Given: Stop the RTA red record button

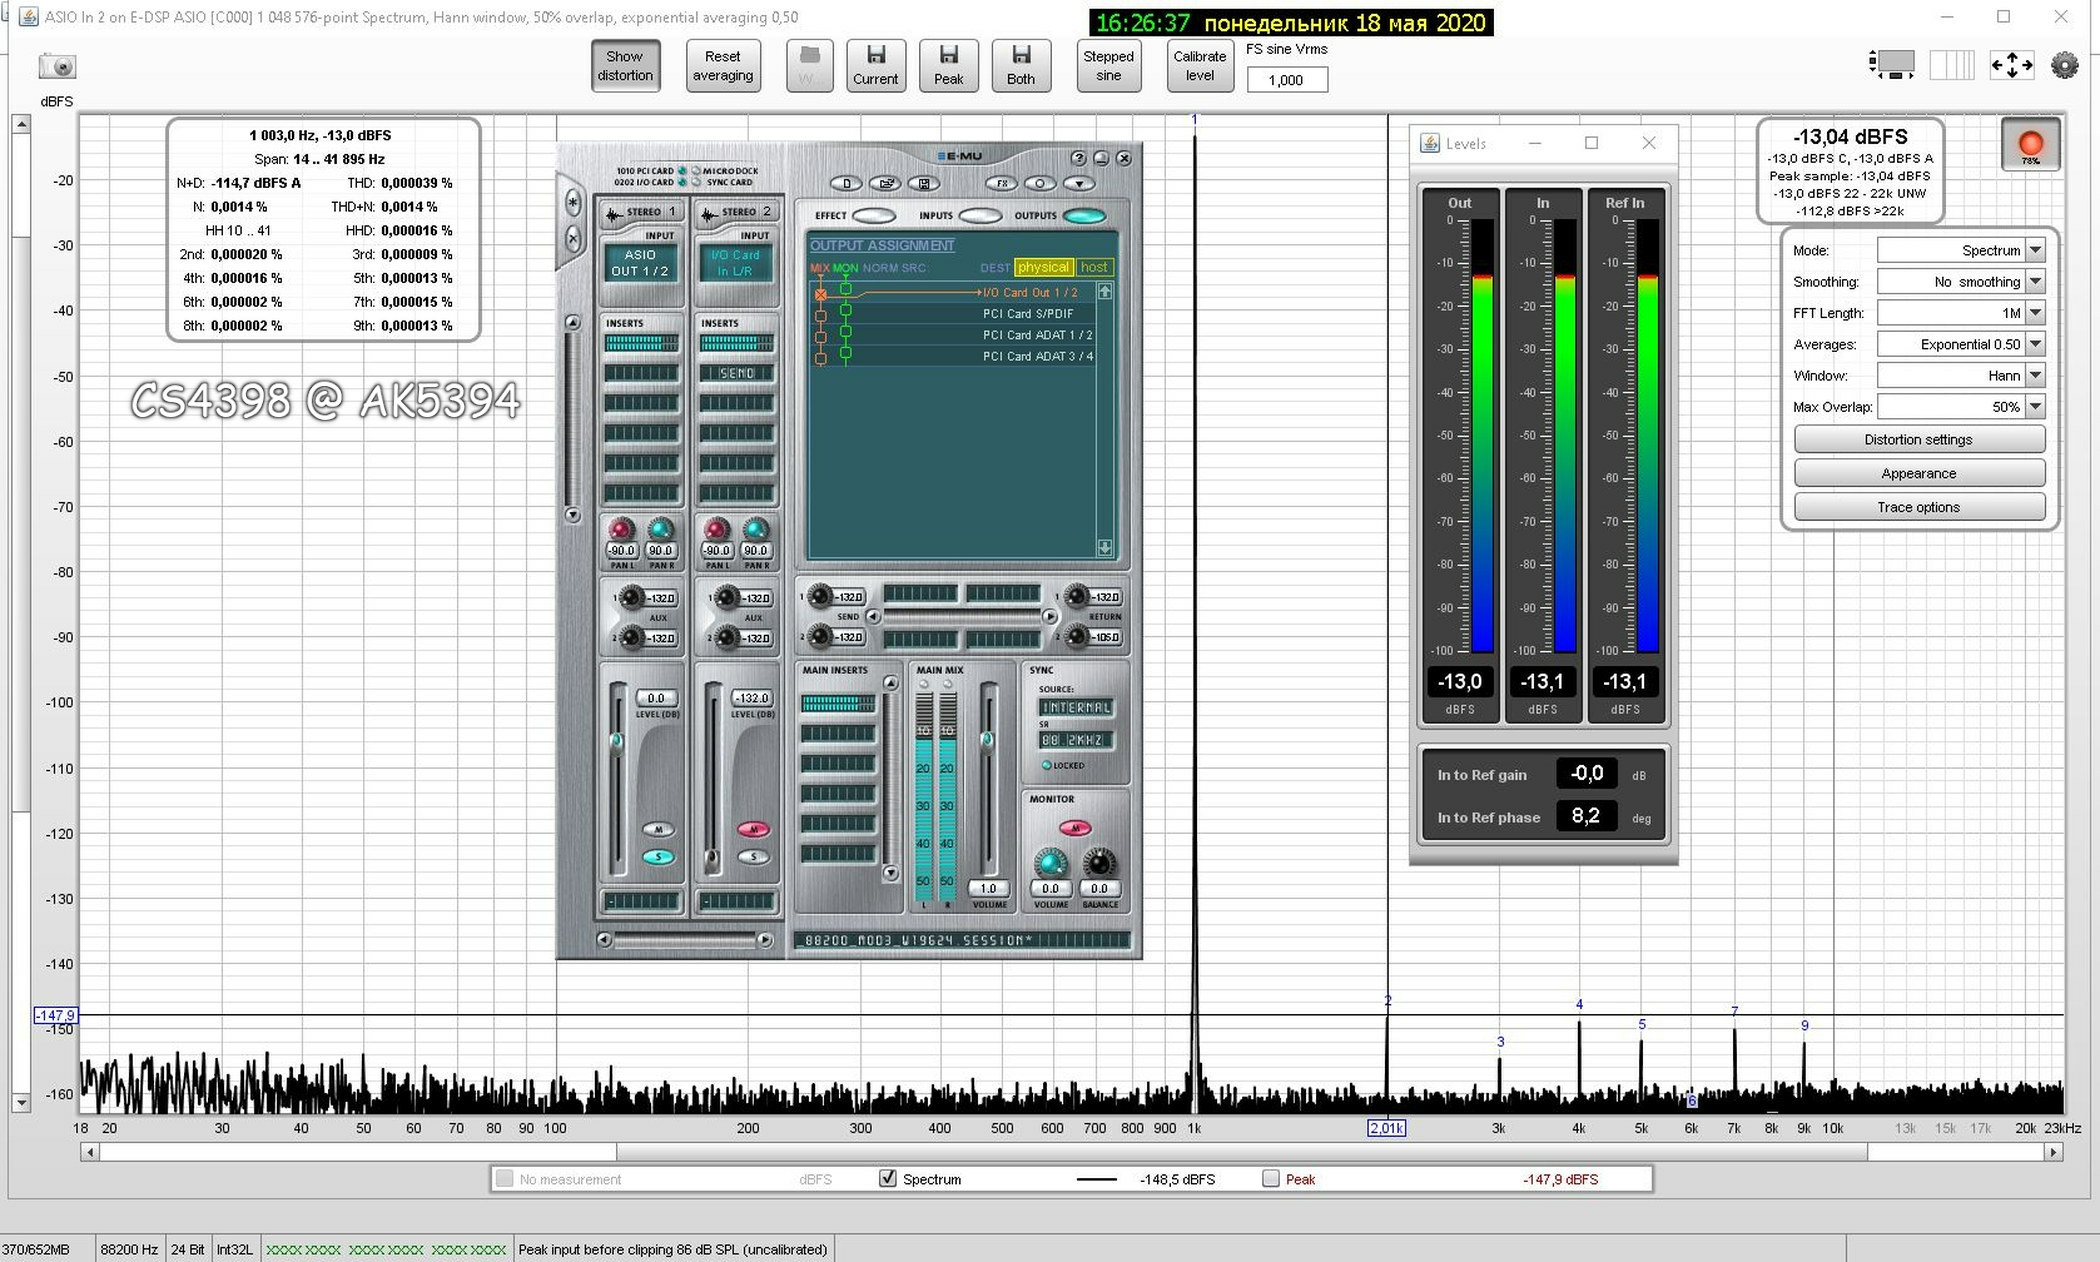Looking at the screenshot, I should (x=2030, y=145).
